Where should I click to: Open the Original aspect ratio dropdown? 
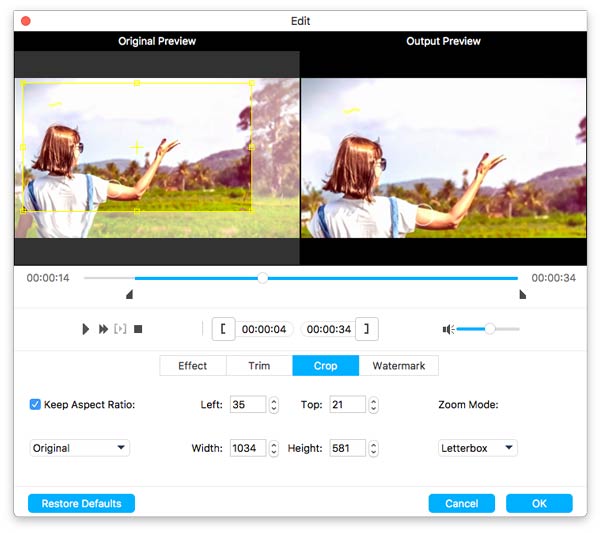(x=79, y=448)
